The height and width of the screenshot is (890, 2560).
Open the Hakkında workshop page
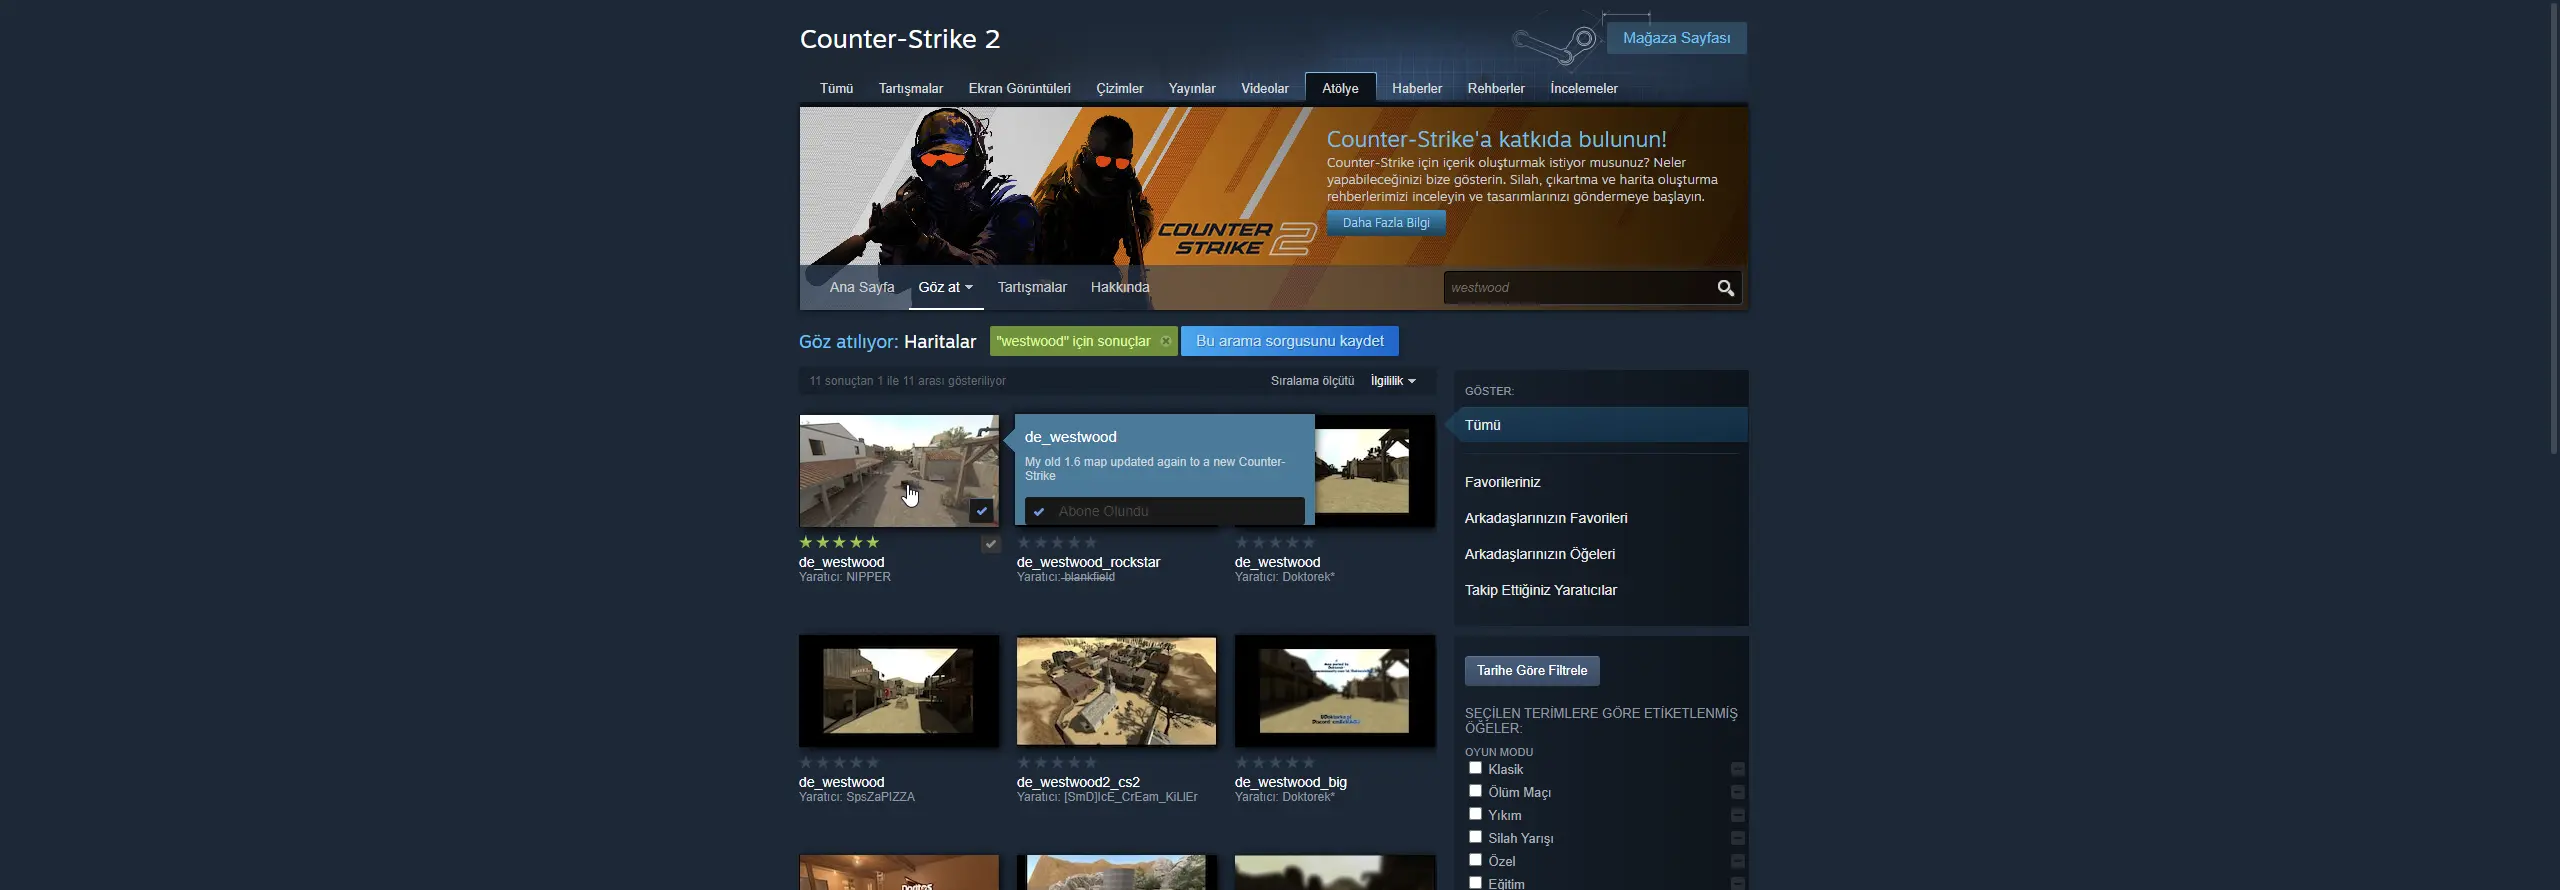click(1119, 287)
